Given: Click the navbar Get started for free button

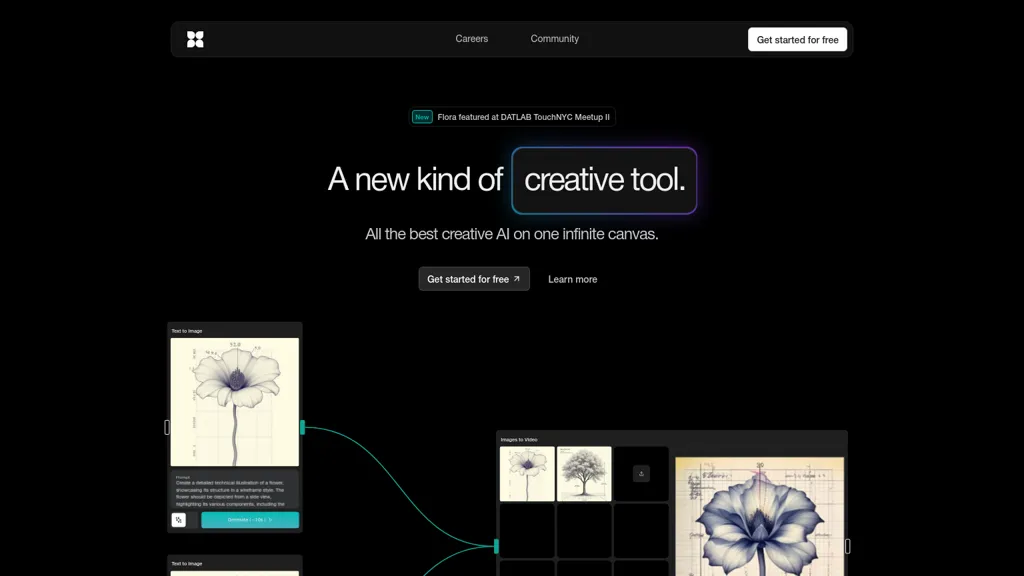Looking at the screenshot, I should click(x=797, y=40).
